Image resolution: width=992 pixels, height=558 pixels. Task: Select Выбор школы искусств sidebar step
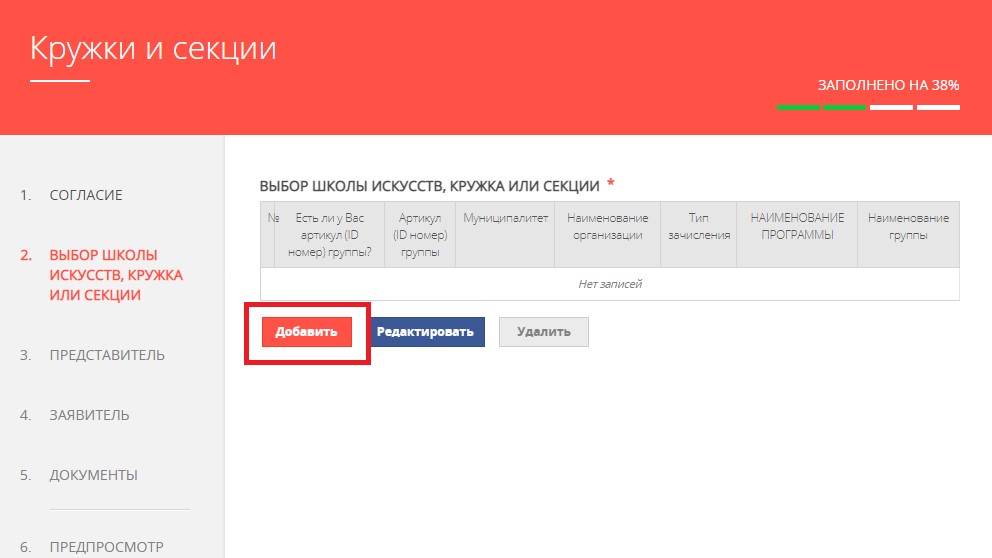coord(102,275)
